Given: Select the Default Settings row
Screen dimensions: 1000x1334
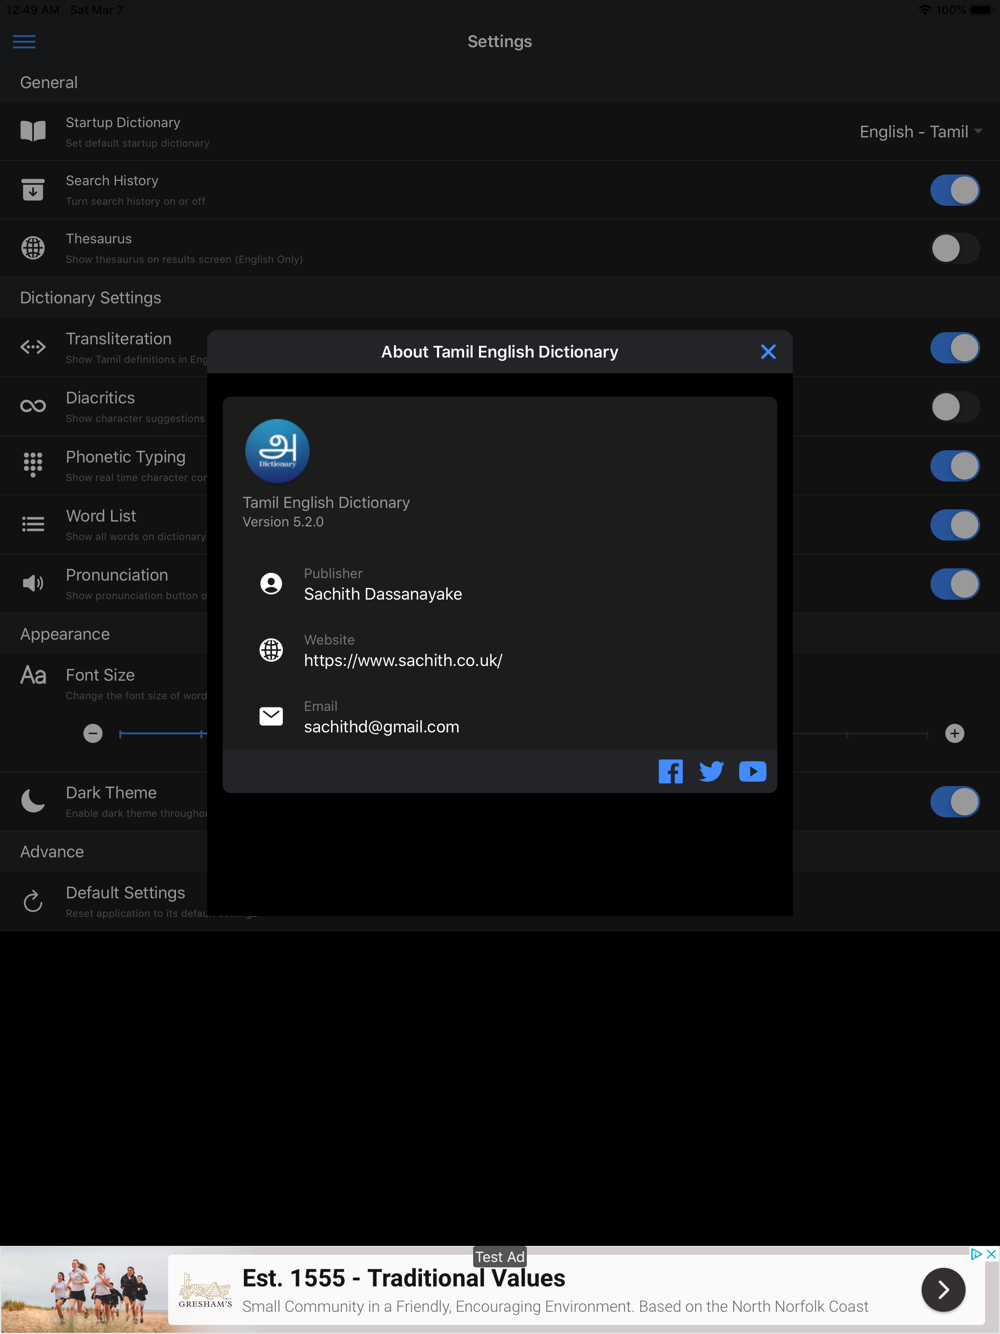Looking at the screenshot, I should pyautogui.click(x=500, y=901).
